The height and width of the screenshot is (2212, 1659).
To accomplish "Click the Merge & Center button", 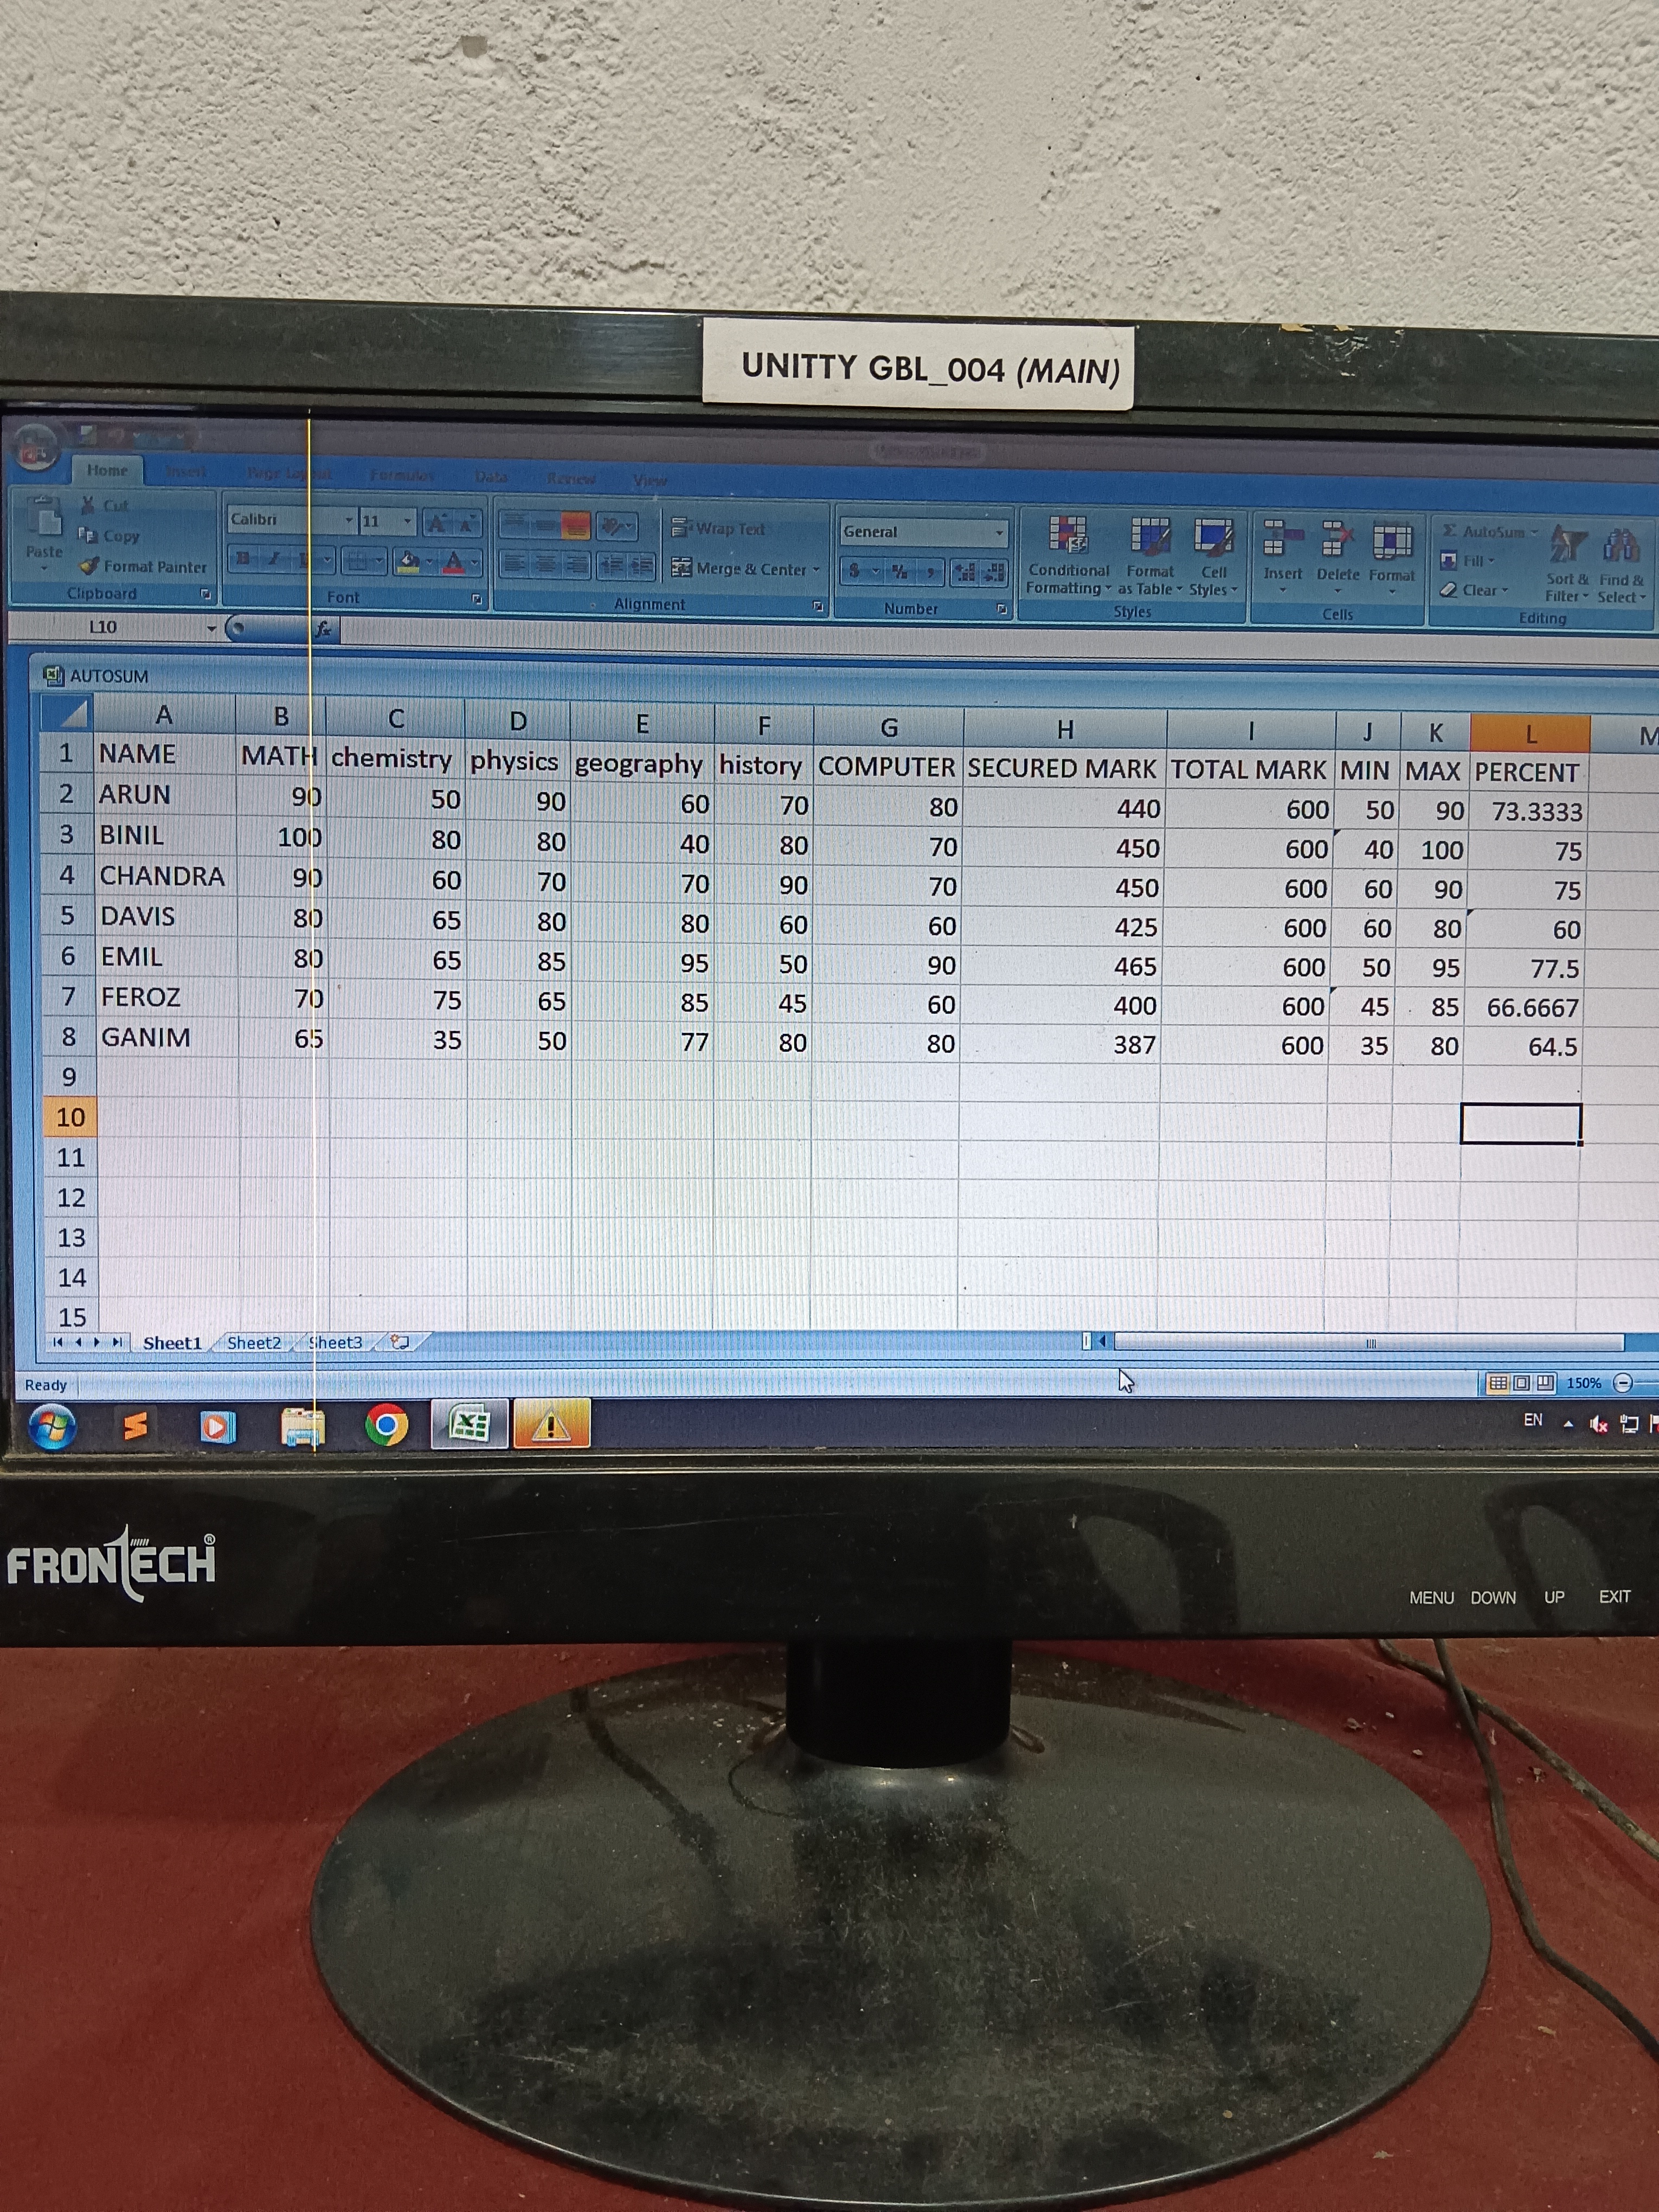I will [x=745, y=568].
